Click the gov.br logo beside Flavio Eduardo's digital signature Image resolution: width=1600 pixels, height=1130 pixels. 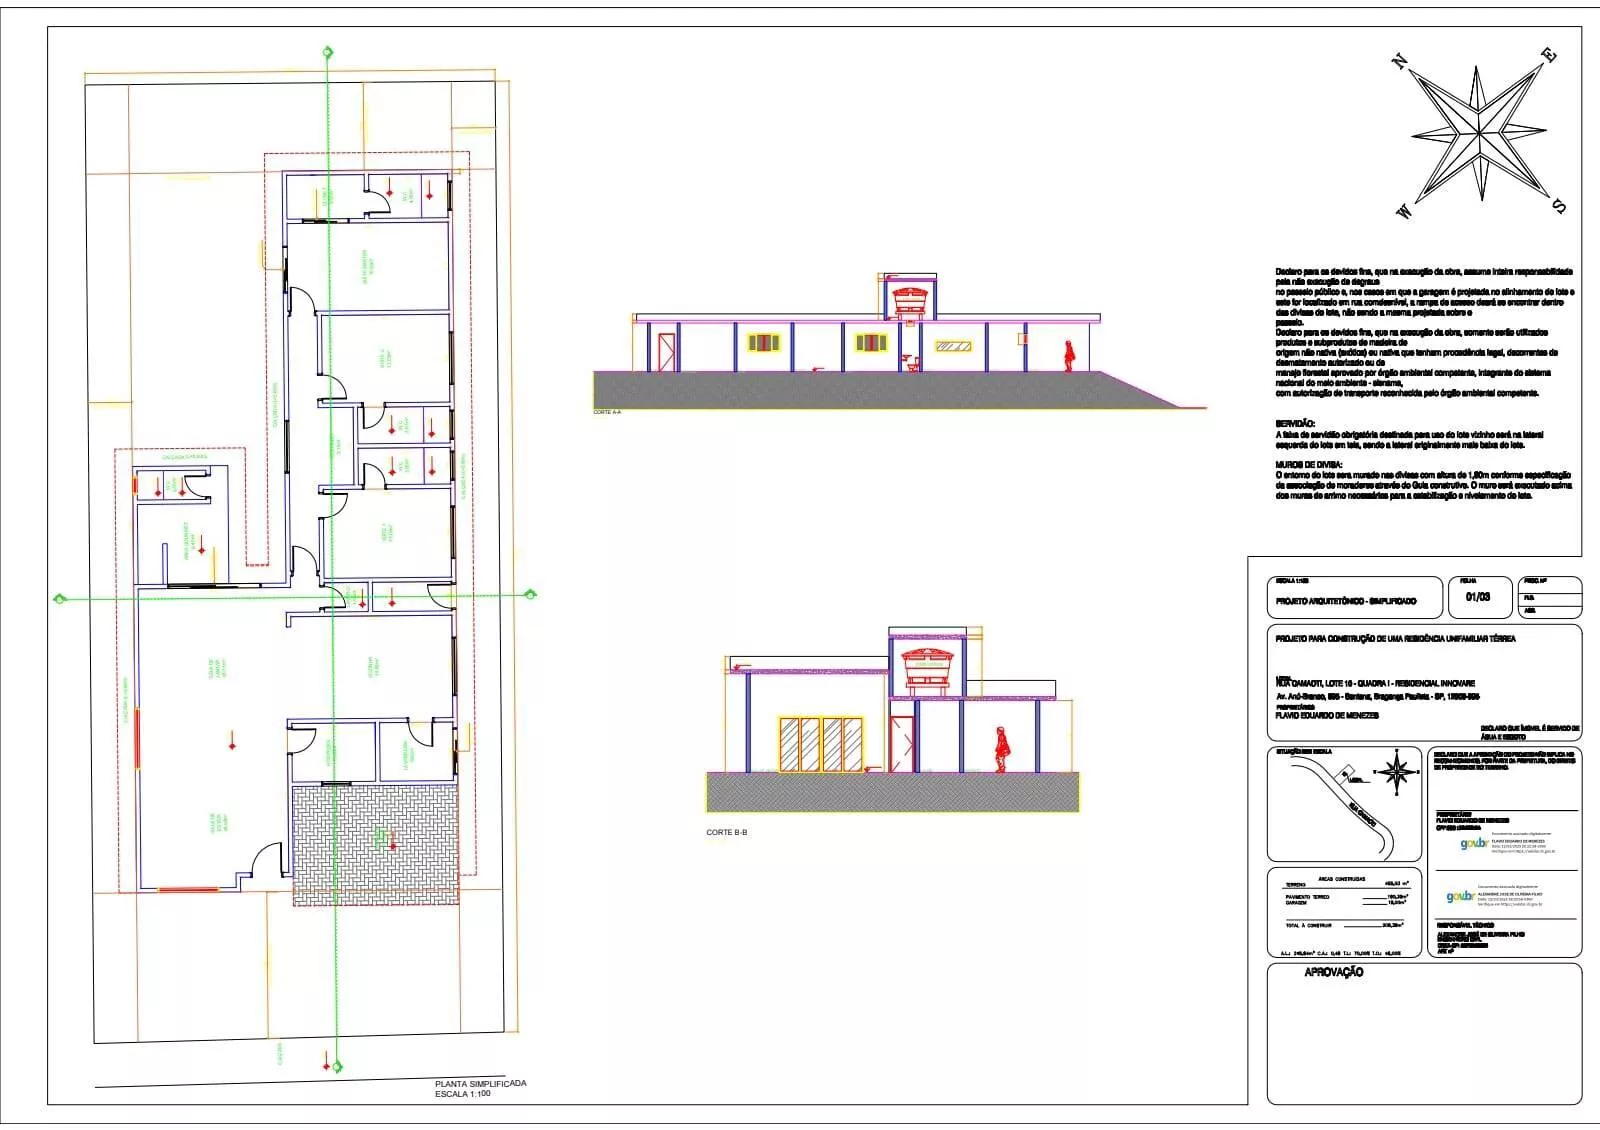(1473, 843)
